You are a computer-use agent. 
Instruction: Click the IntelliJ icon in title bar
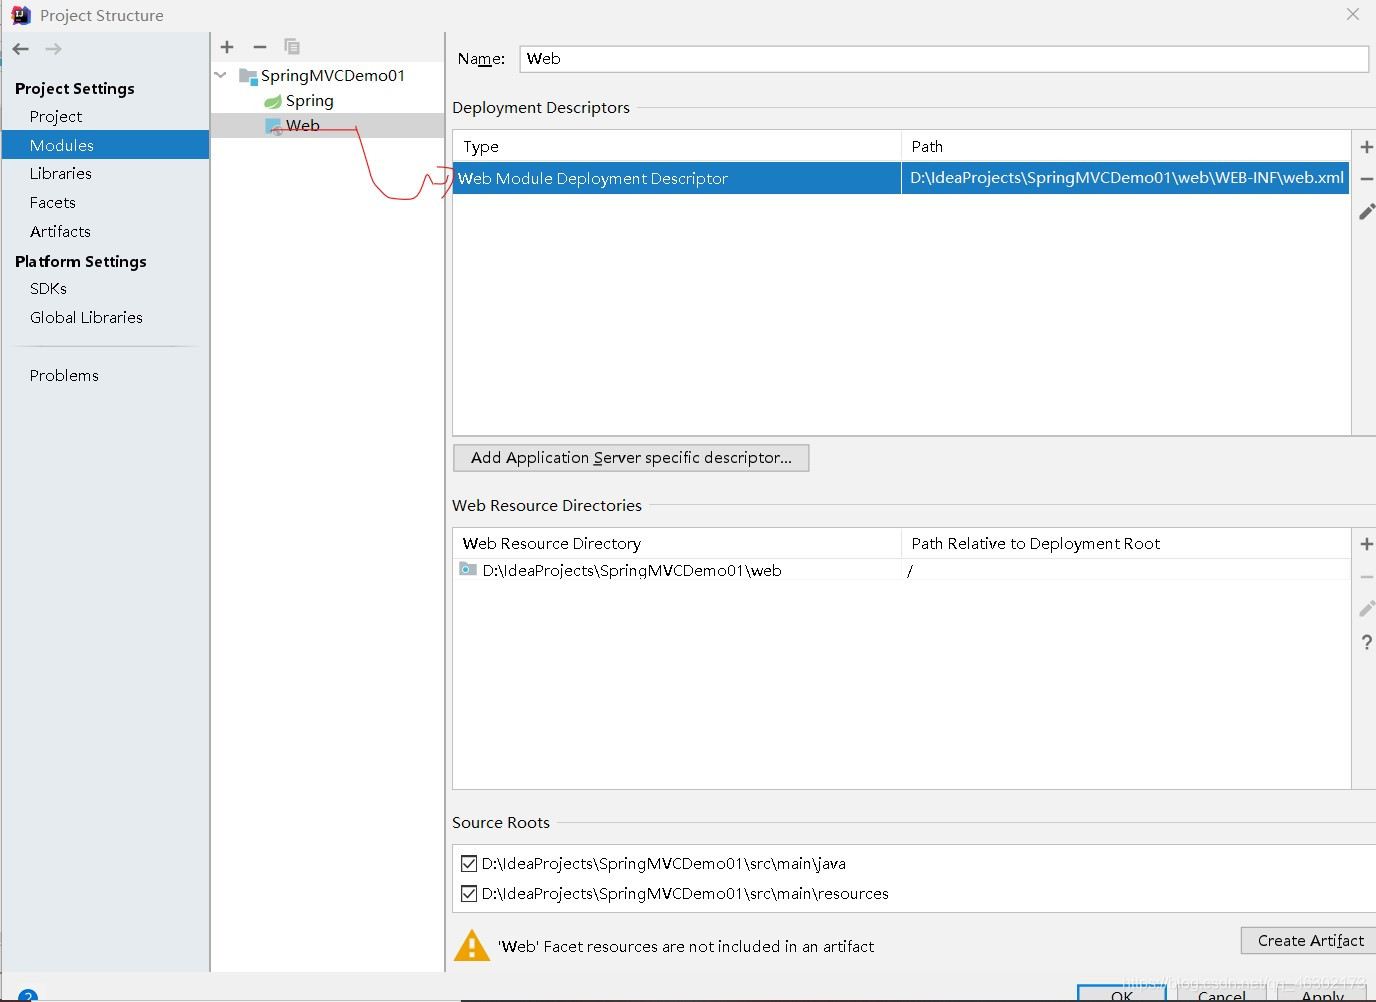(20, 15)
